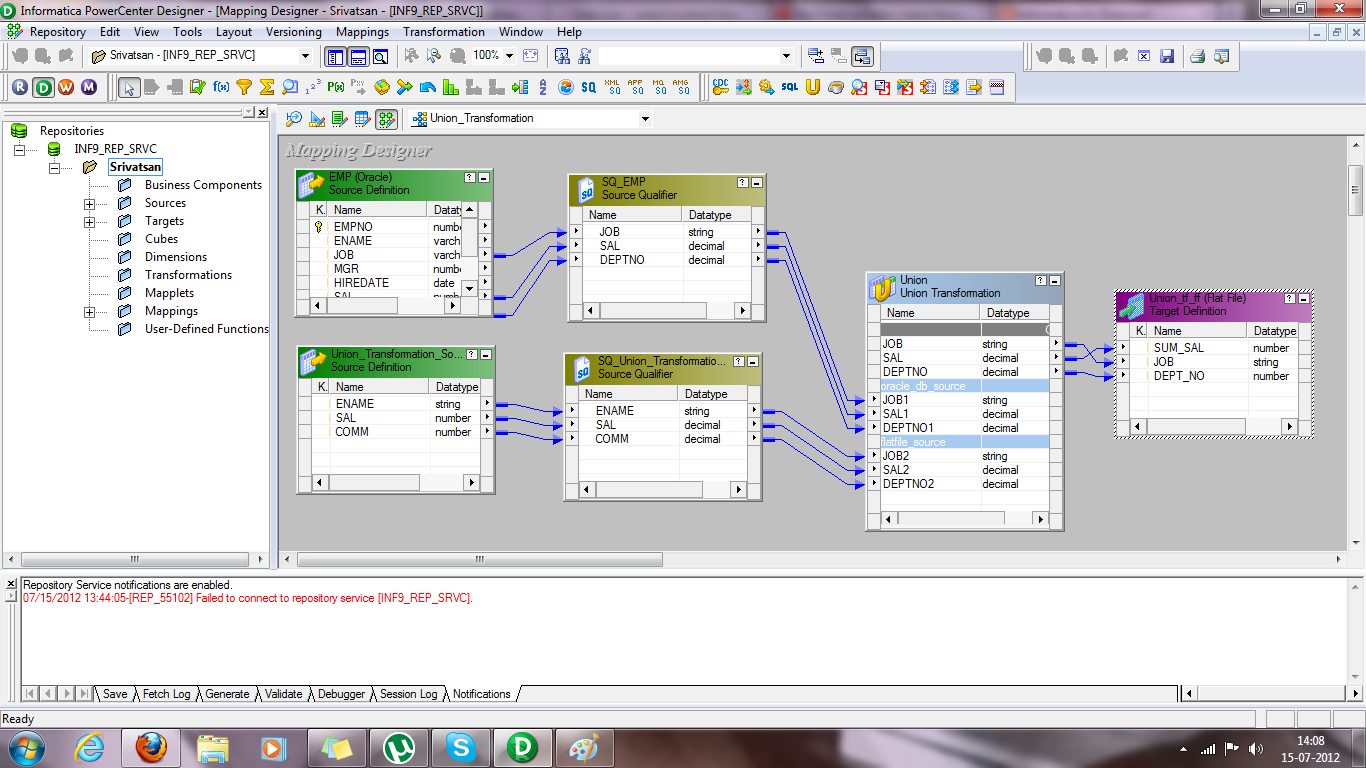1366x768 pixels.
Task: Create an Aggregator transformation from the toolbar
Action: coord(267,88)
